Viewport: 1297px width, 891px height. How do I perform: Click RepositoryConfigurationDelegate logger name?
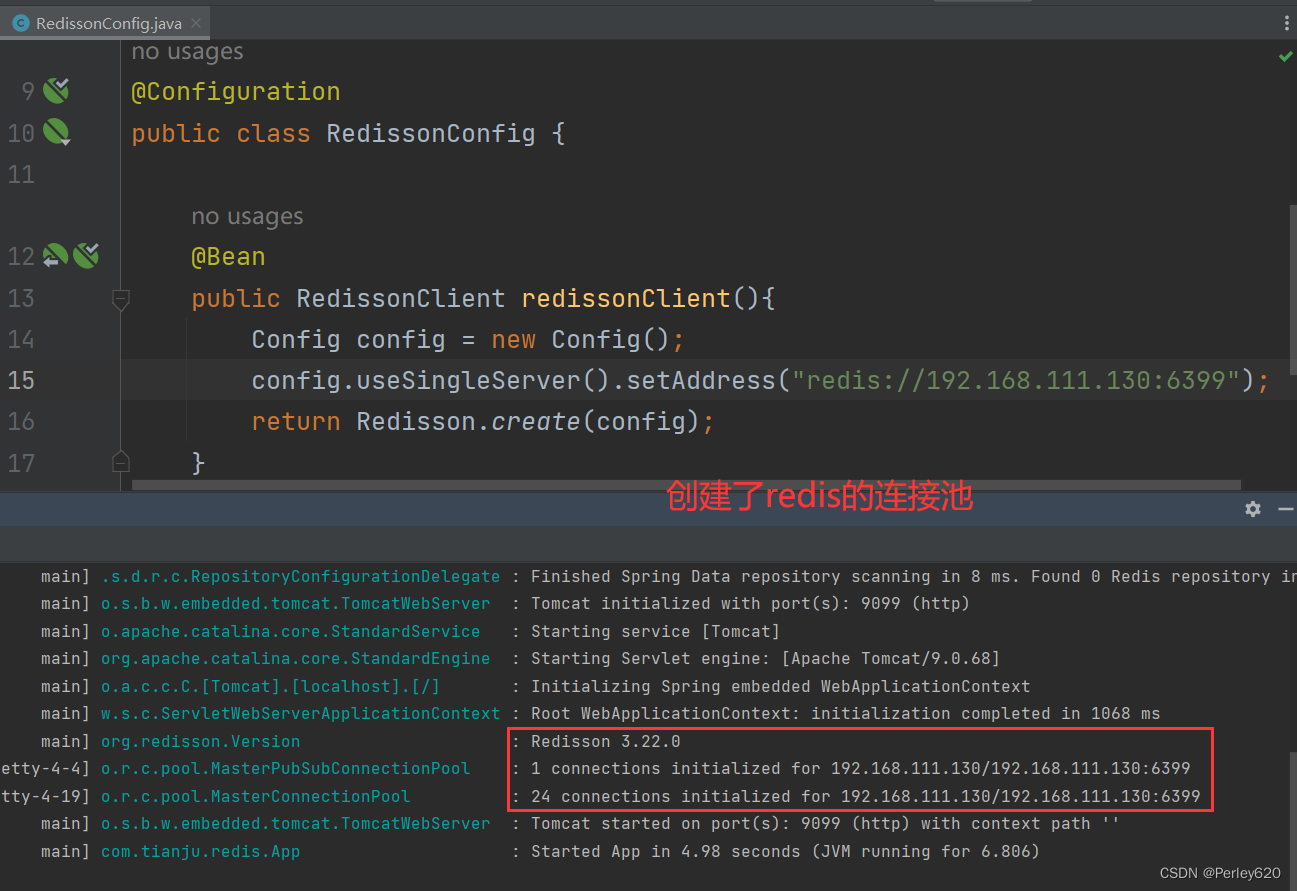coord(300,576)
